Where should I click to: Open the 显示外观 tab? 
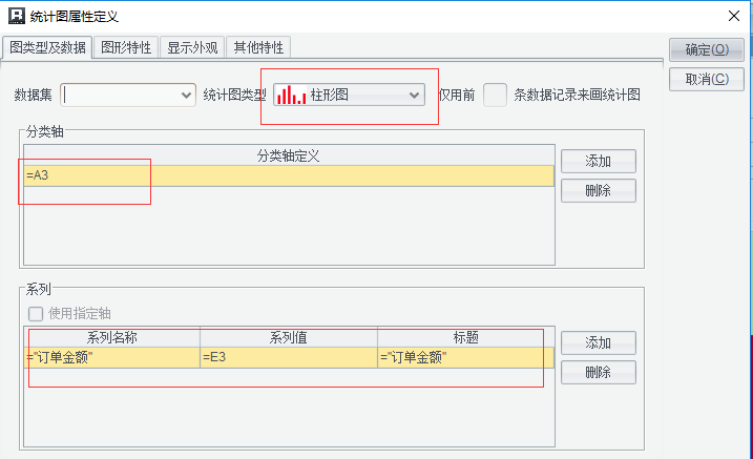point(192,48)
